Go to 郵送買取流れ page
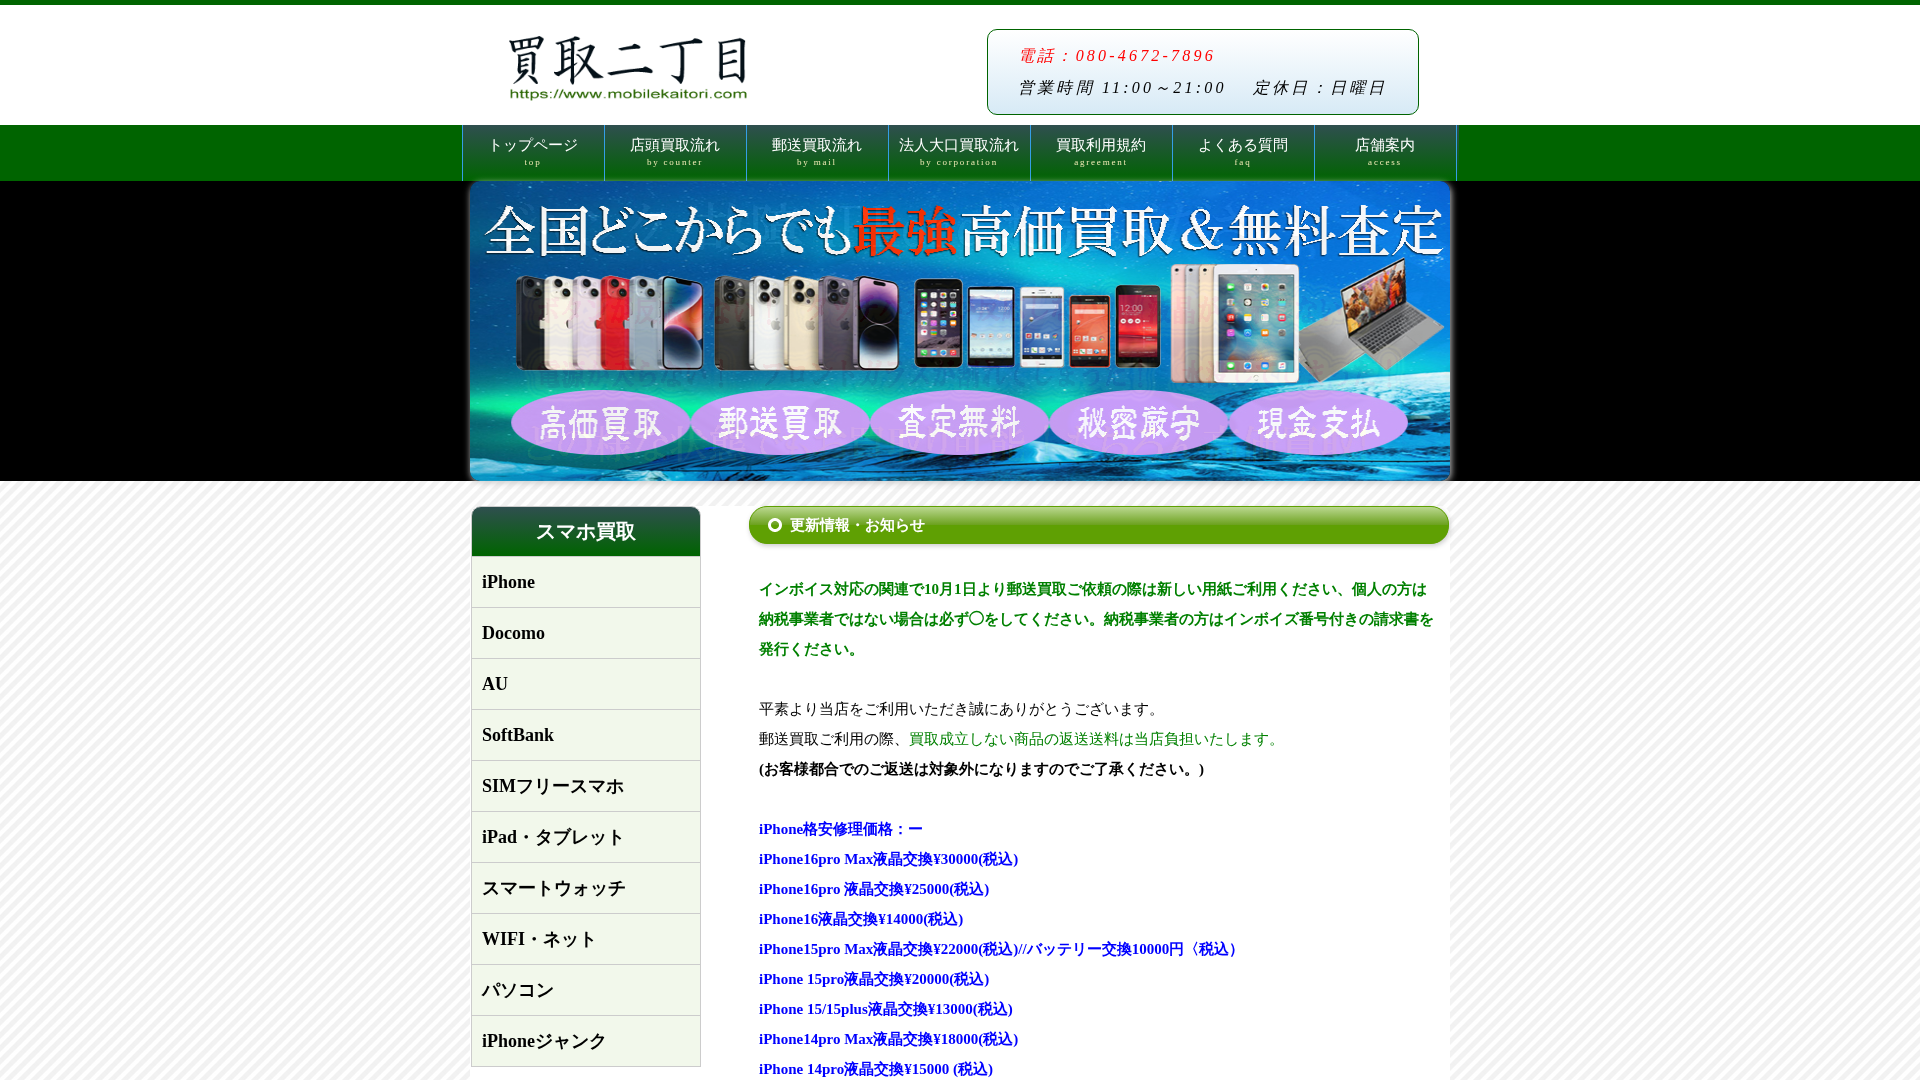This screenshot has height=1080, width=1920. [x=817, y=153]
